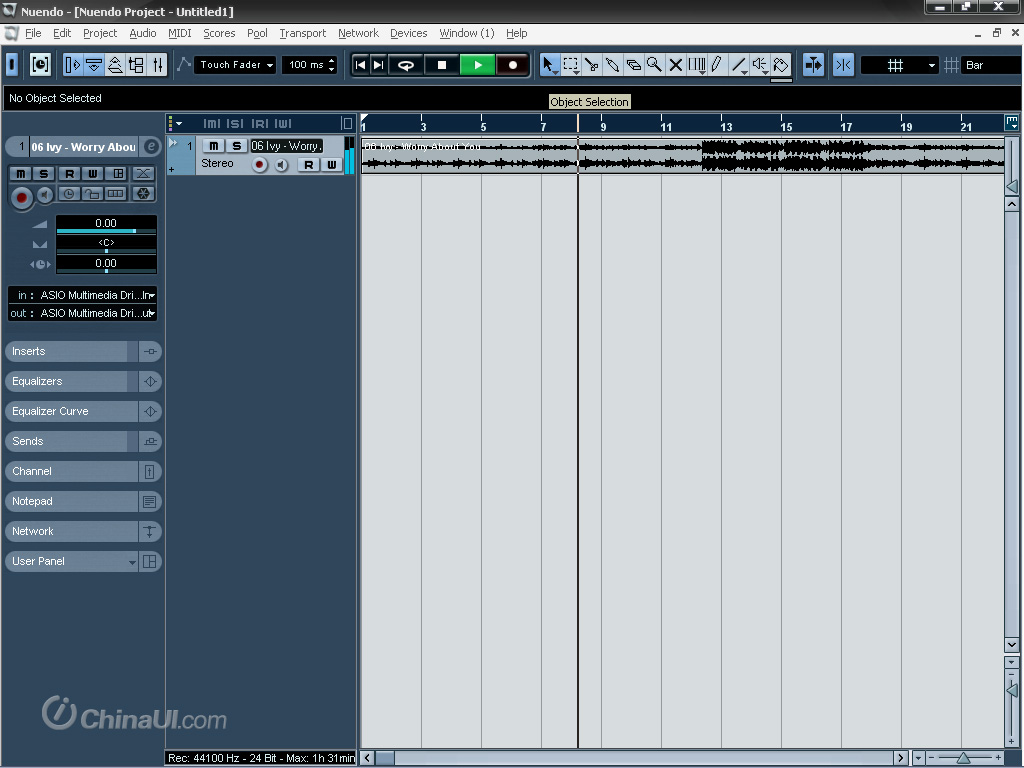Click the Range Selection tool
1024x768 pixels.
click(x=570, y=65)
